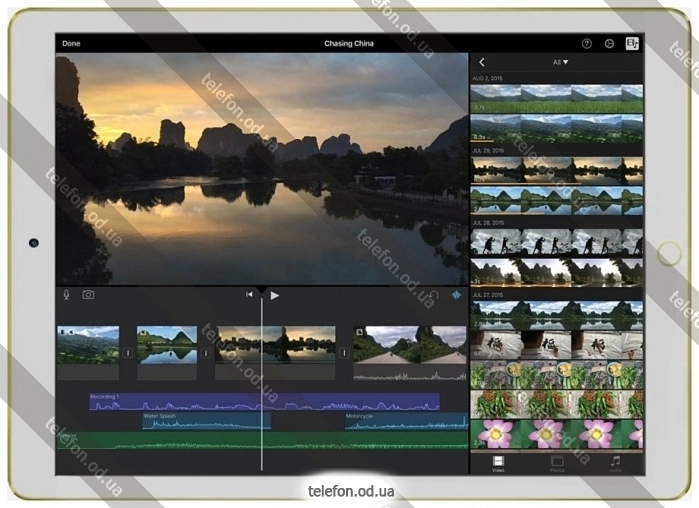Click Done to exit the project
The image size is (699, 508).
71,44
